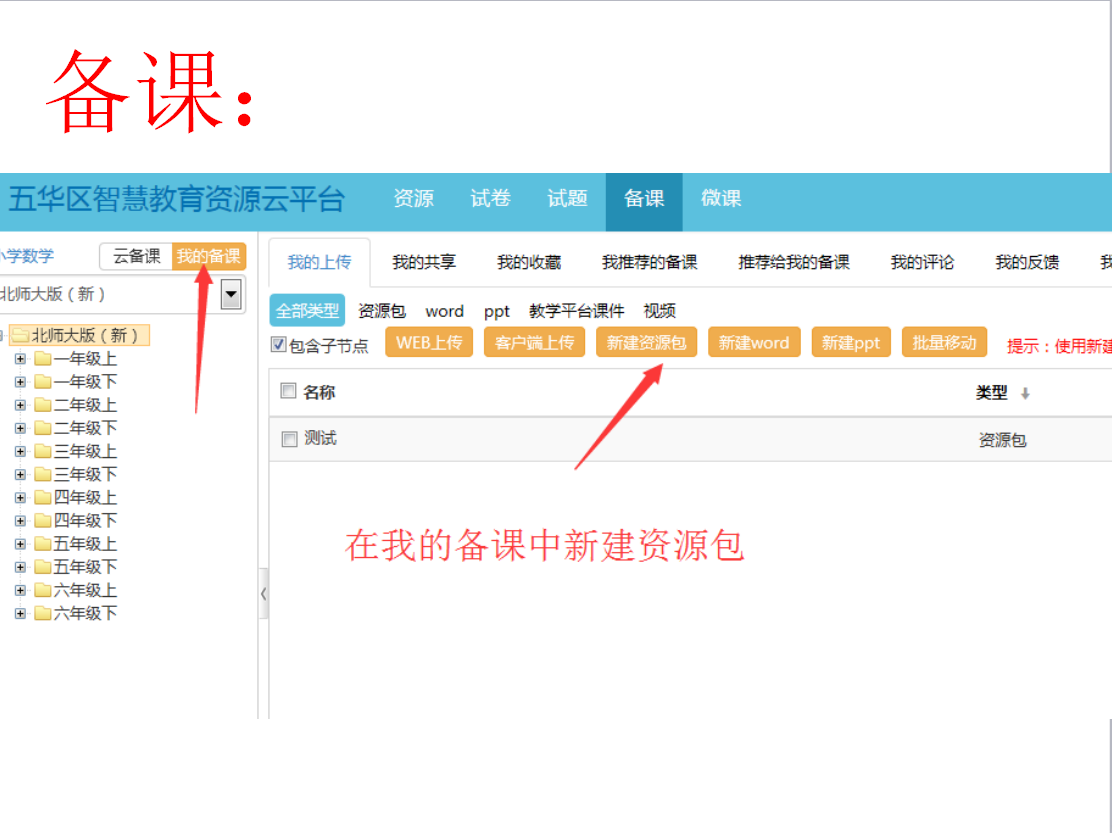Expand the 二年级上 tree node
1112x833 pixels.
21,406
